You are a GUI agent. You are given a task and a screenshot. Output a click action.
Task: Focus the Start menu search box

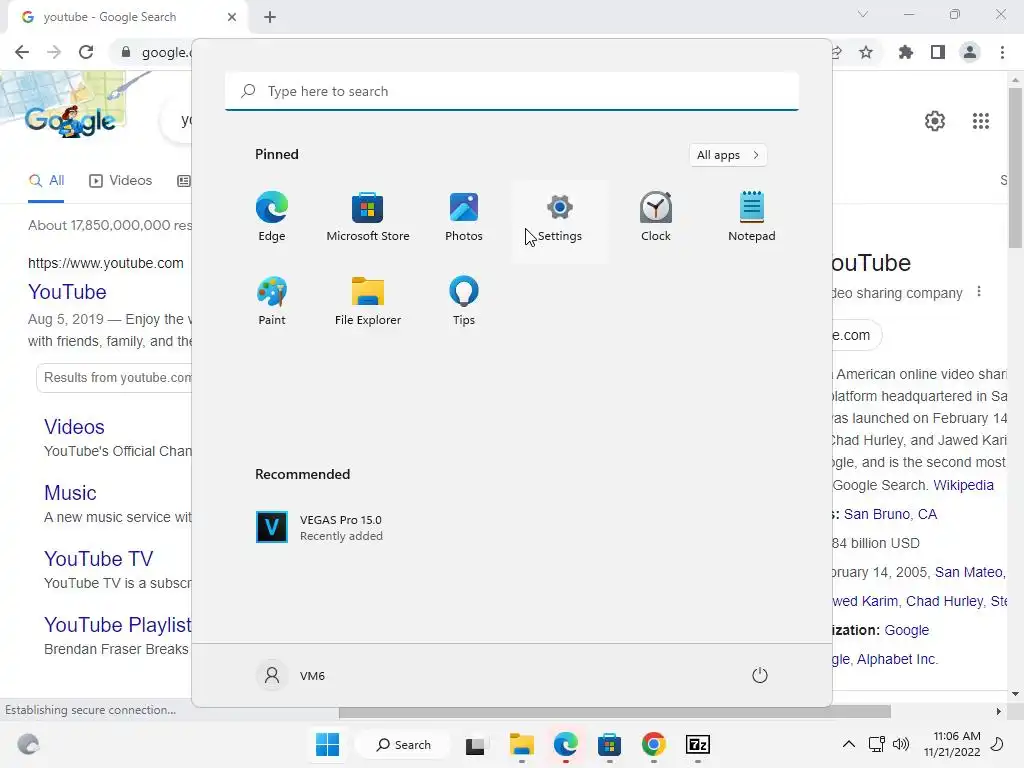point(512,91)
